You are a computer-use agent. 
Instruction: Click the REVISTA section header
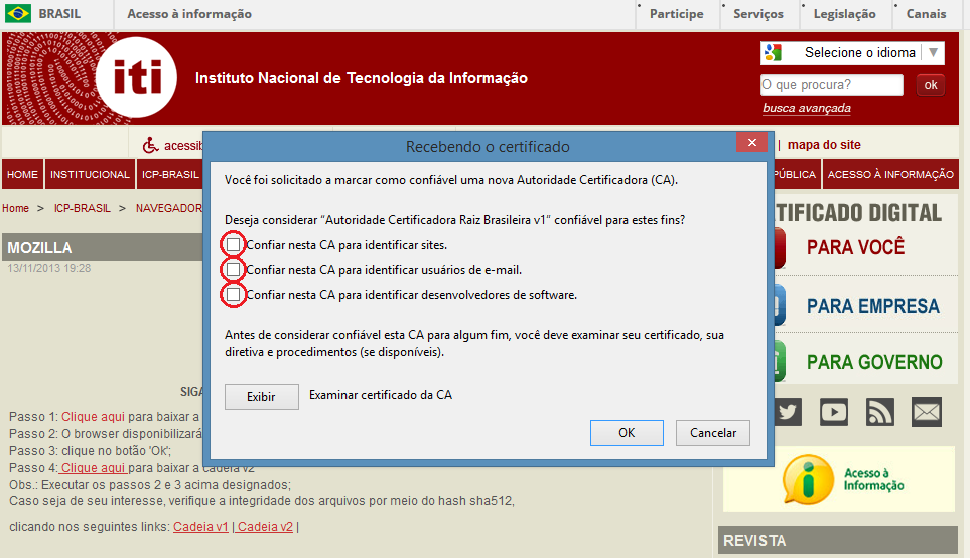(838, 540)
